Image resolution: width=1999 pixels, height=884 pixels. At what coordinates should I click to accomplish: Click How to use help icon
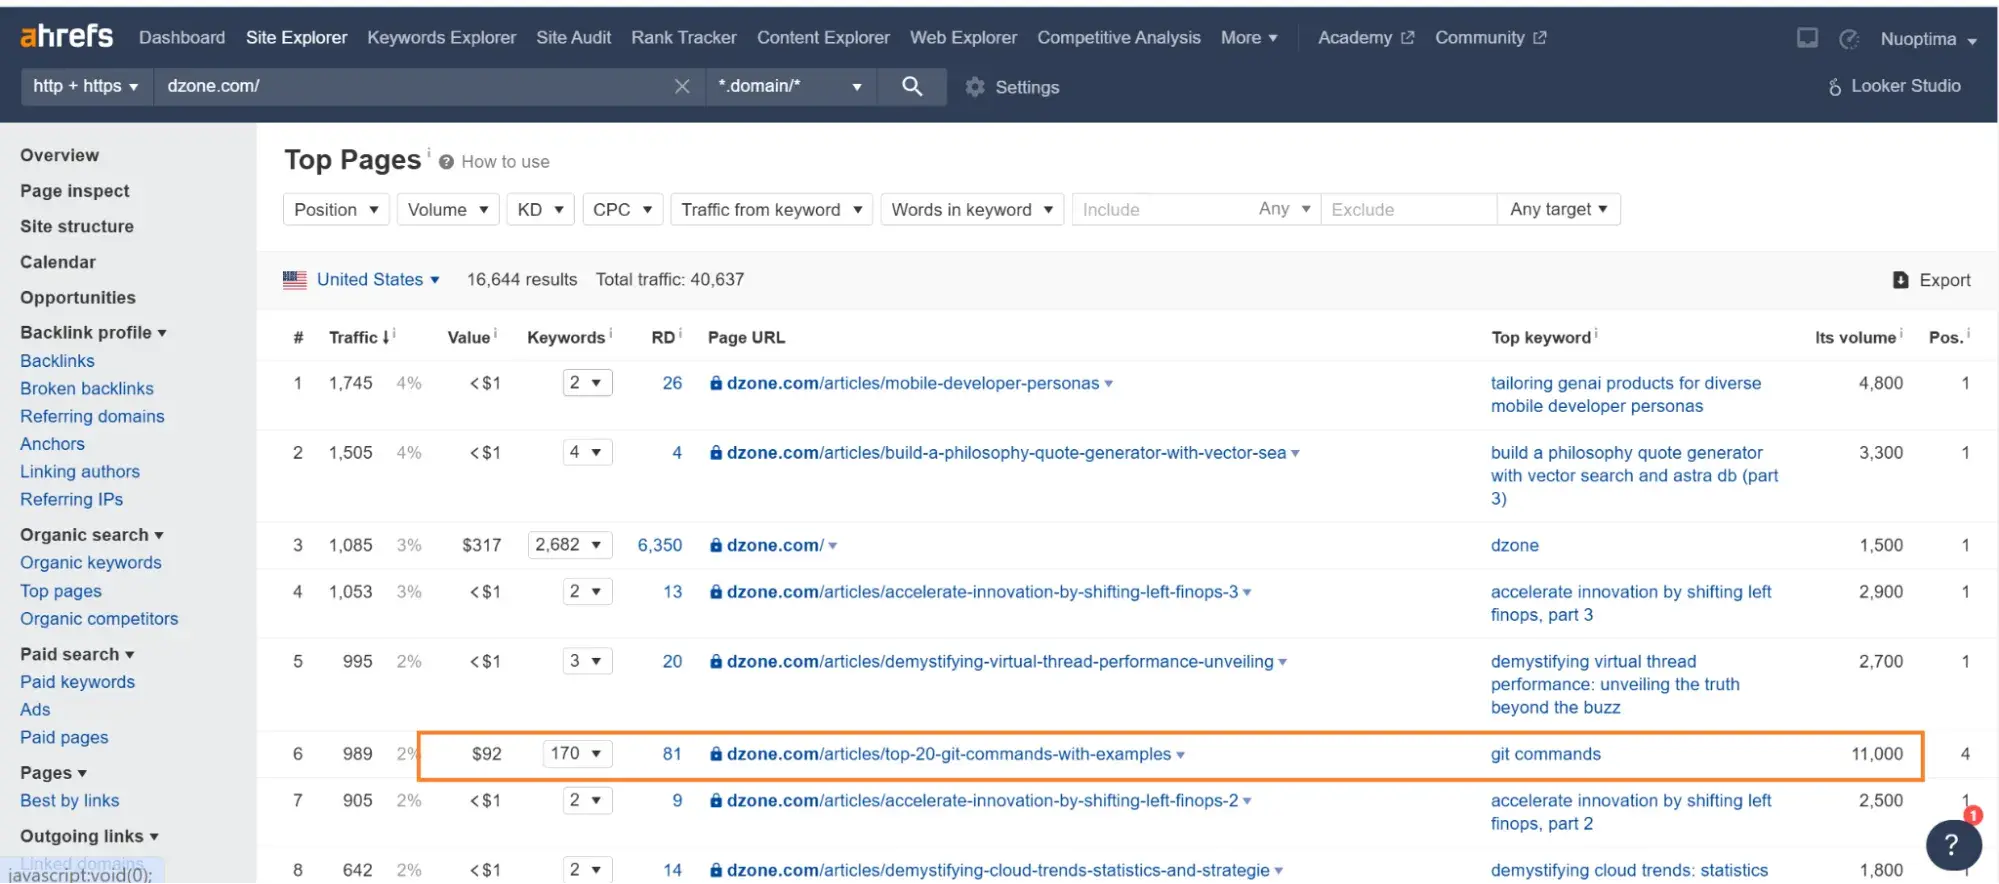pyautogui.click(x=446, y=162)
